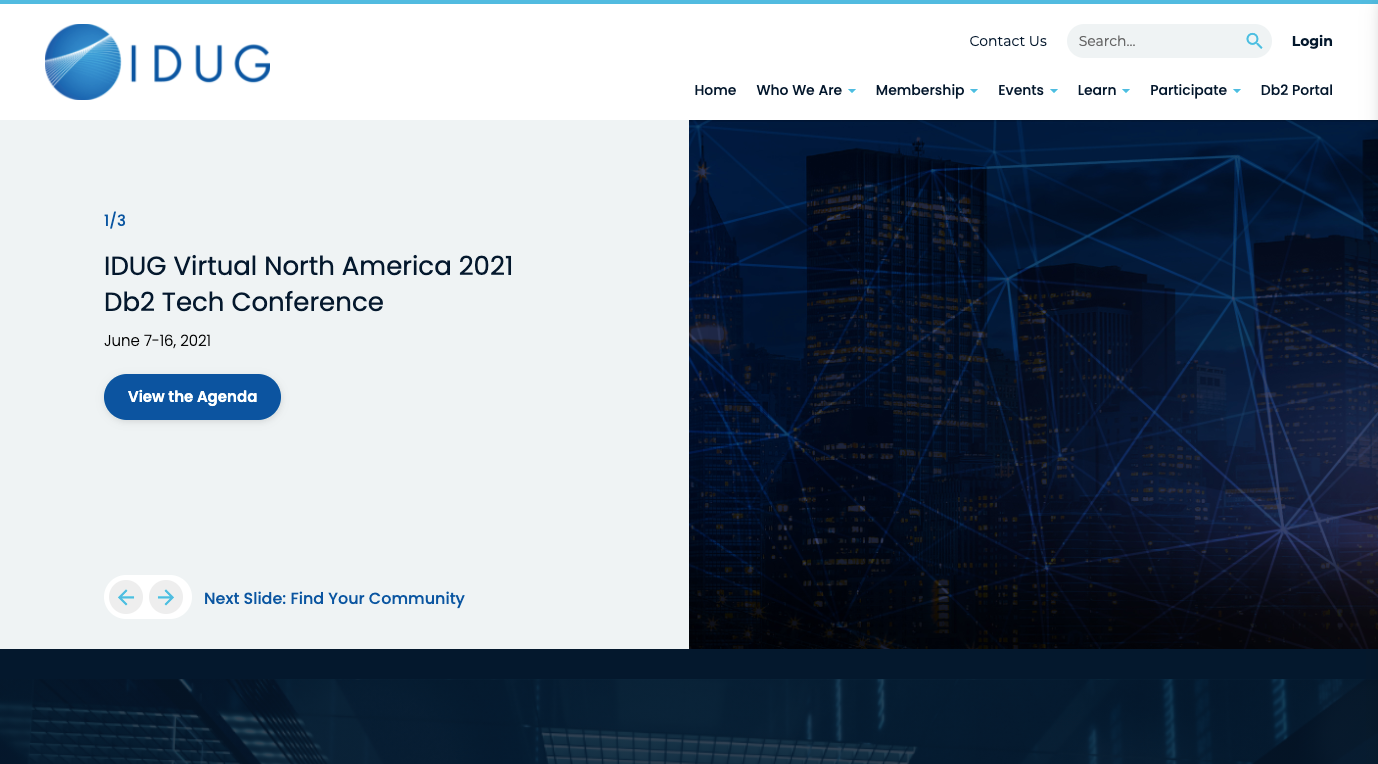
Task: Click the 1/3 slide counter text
Action: tap(115, 221)
